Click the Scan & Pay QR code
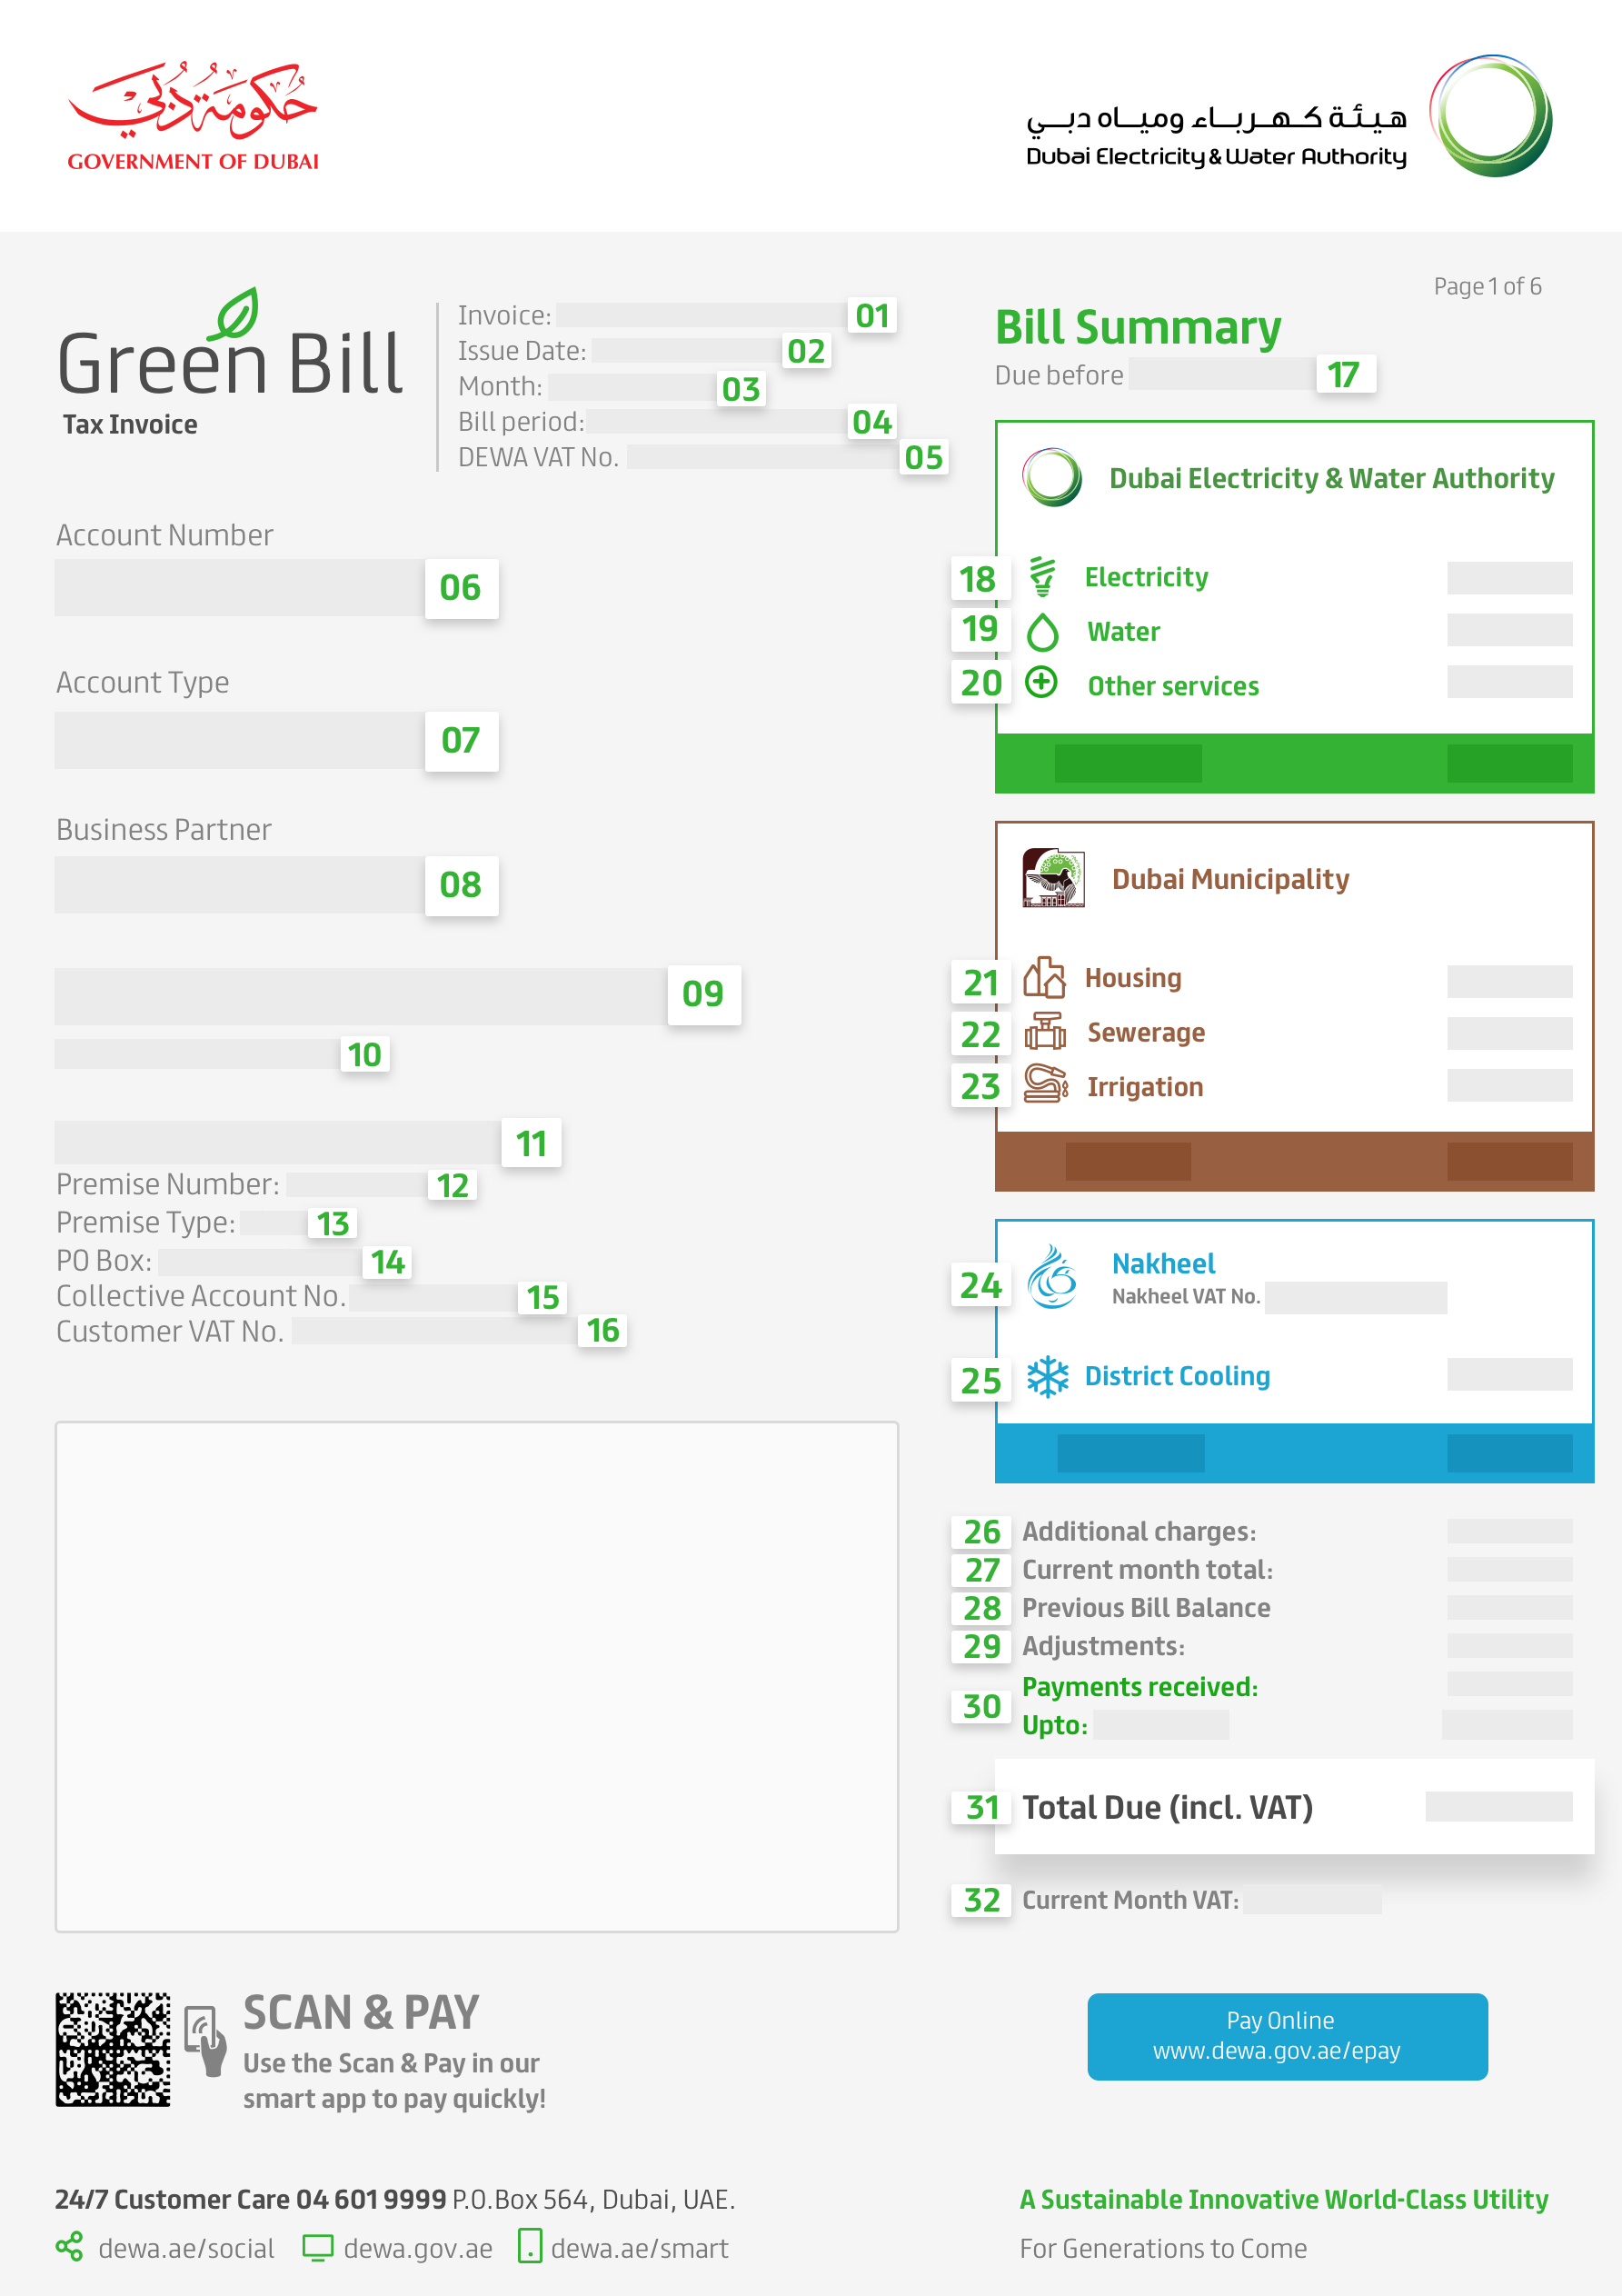1622x2296 pixels. coord(113,2049)
